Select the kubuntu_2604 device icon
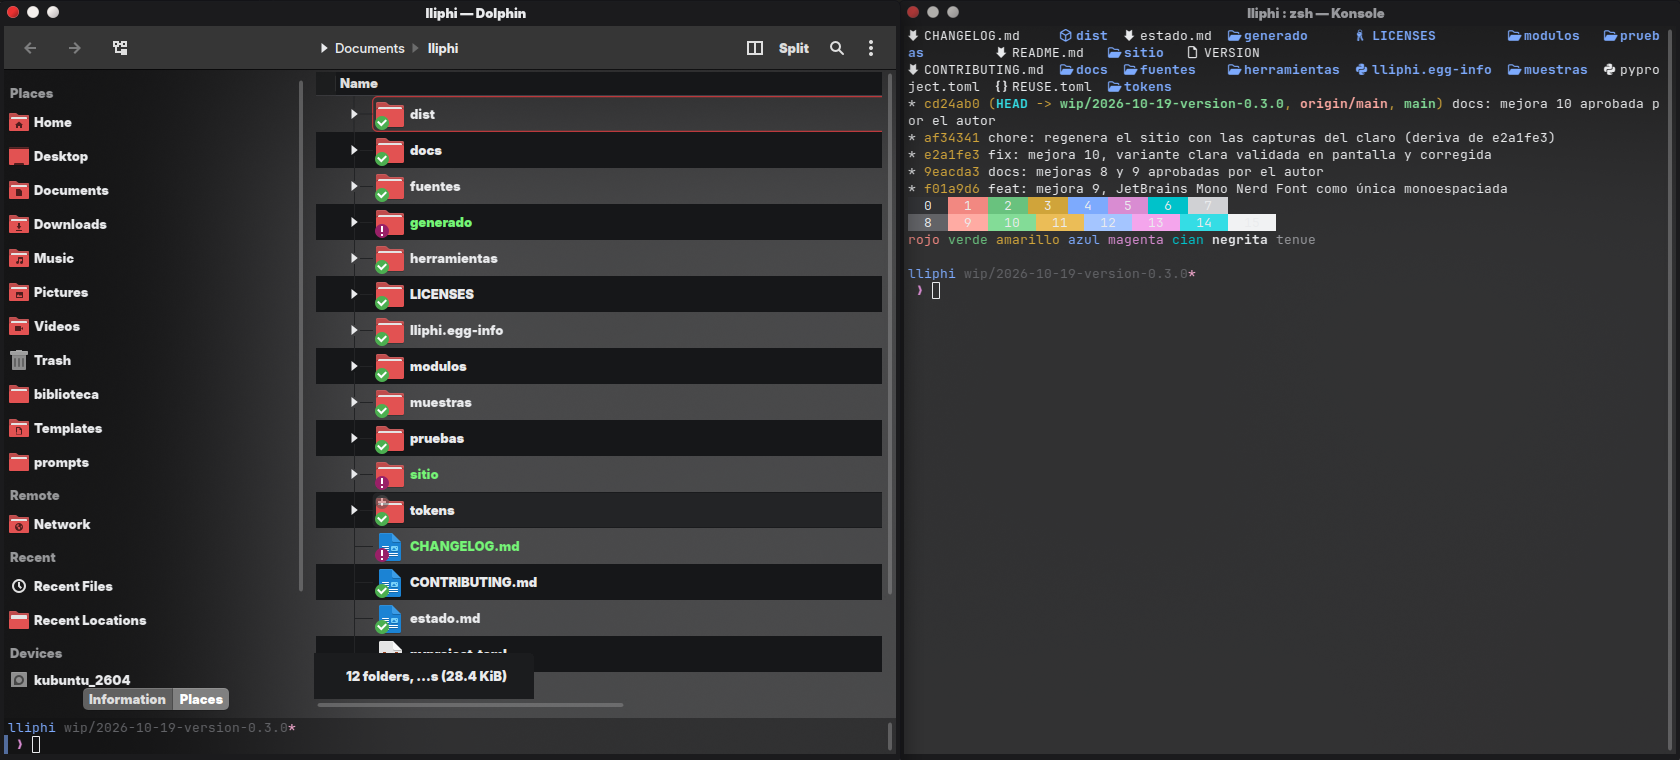Viewport: 1680px width, 760px height. click(x=19, y=680)
